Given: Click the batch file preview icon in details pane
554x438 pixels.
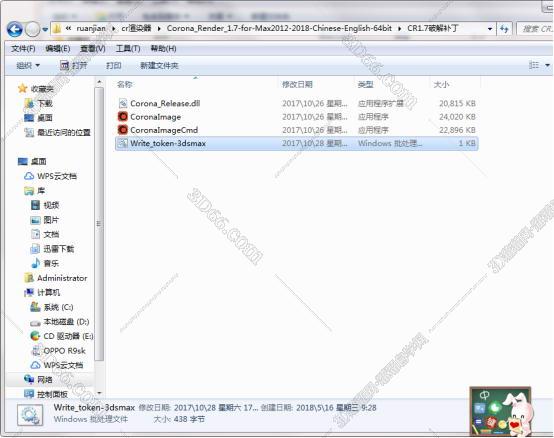Looking at the screenshot, I should pos(30,415).
